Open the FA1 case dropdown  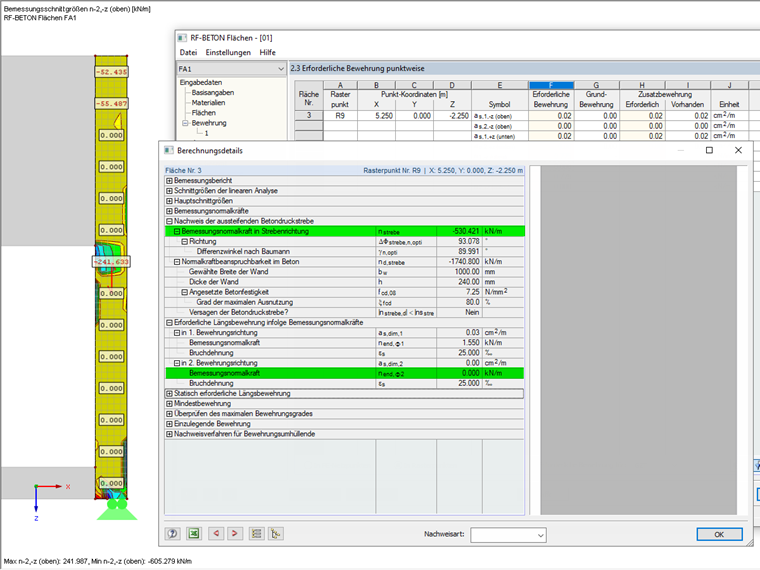280,69
